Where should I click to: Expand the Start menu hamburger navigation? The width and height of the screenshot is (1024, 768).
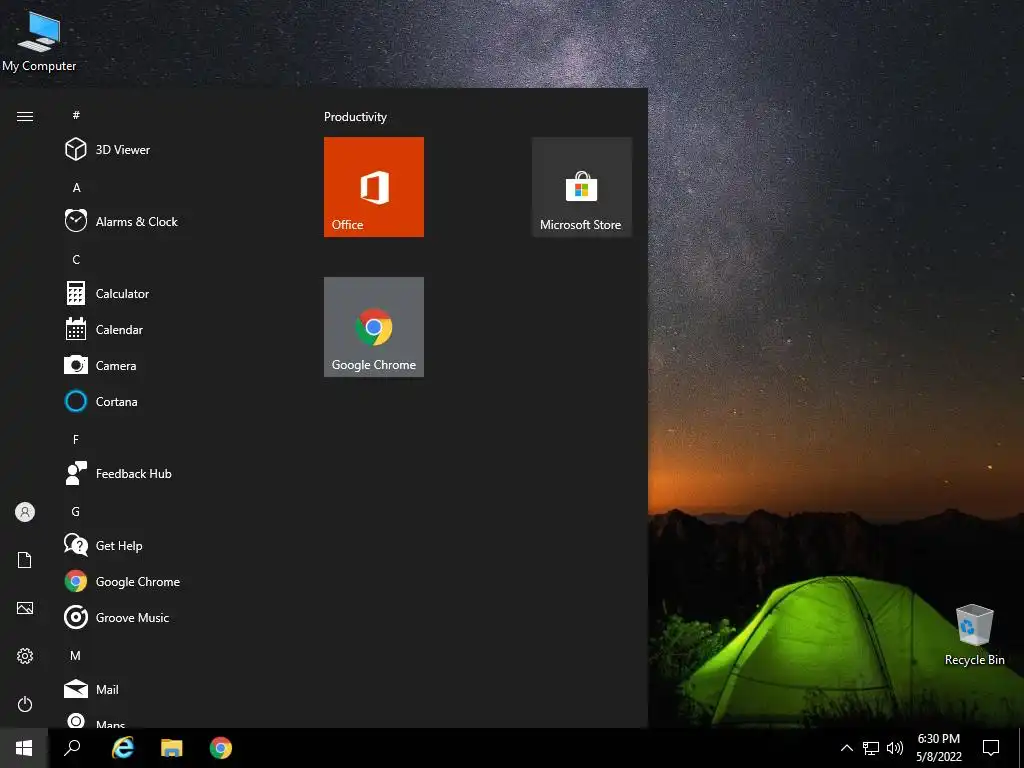(25, 116)
